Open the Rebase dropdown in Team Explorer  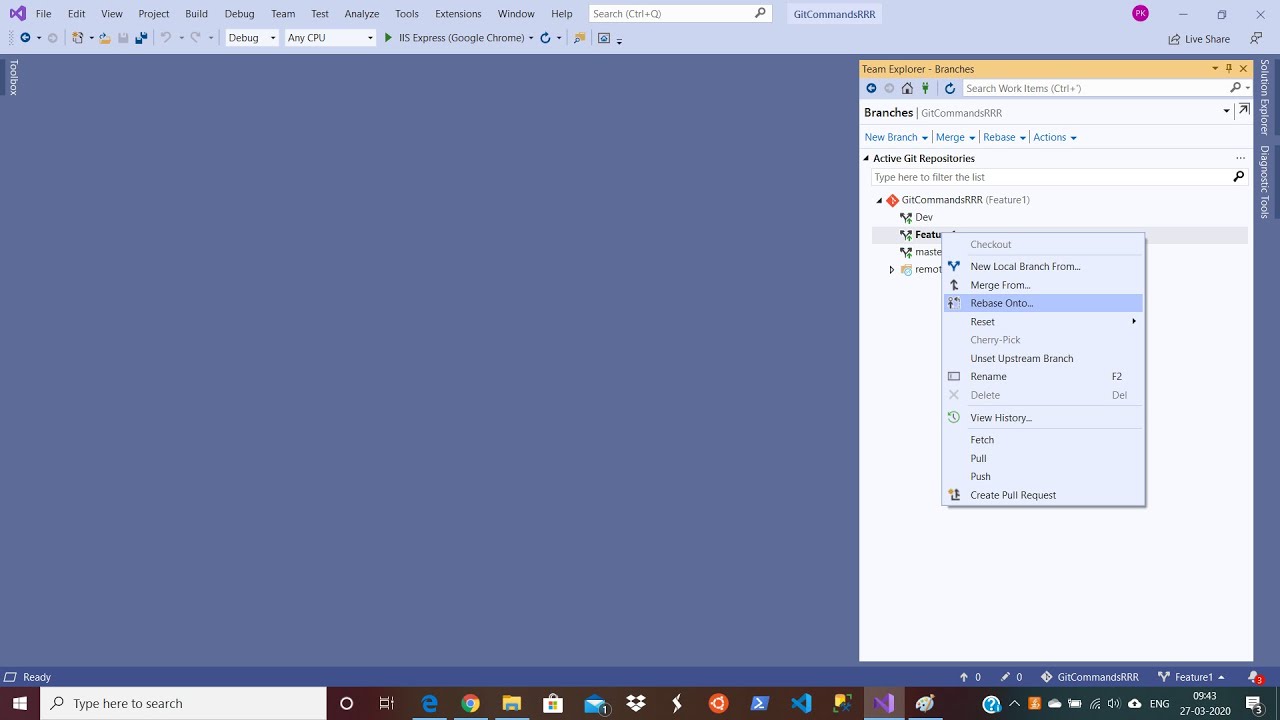pos(1004,137)
